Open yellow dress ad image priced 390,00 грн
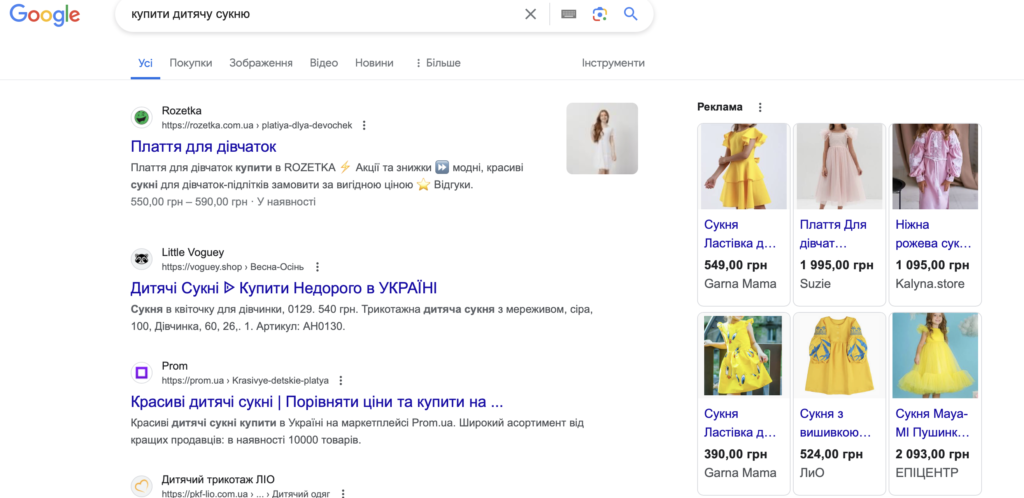1024x498 pixels. [744, 355]
